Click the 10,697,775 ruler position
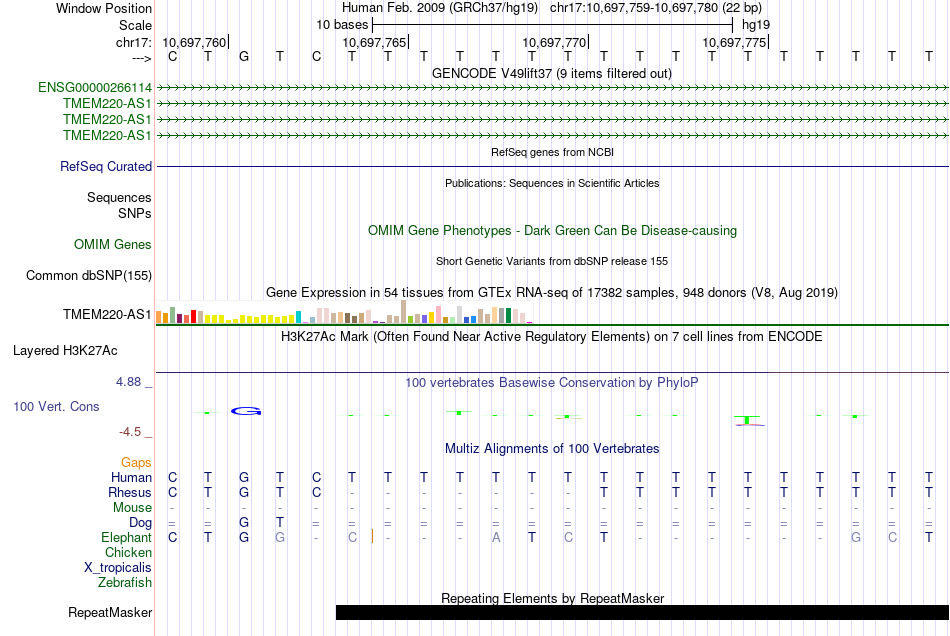950x636 pixels. point(734,42)
